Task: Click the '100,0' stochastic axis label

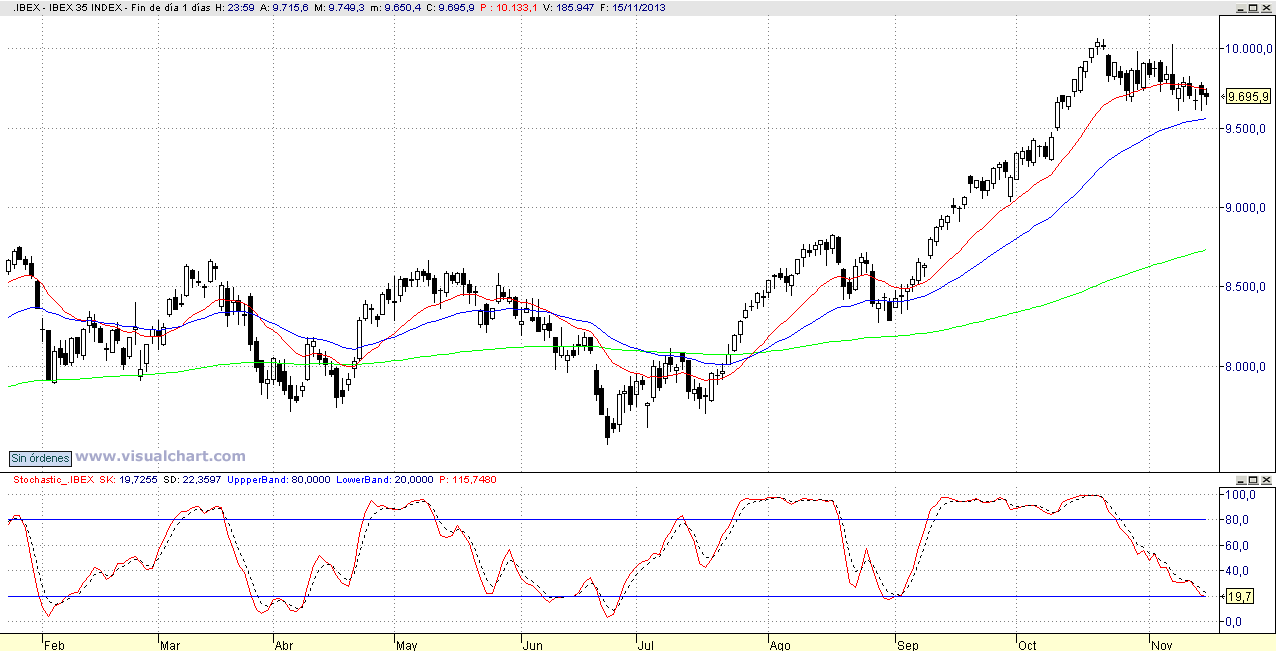Action: point(1239,494)
